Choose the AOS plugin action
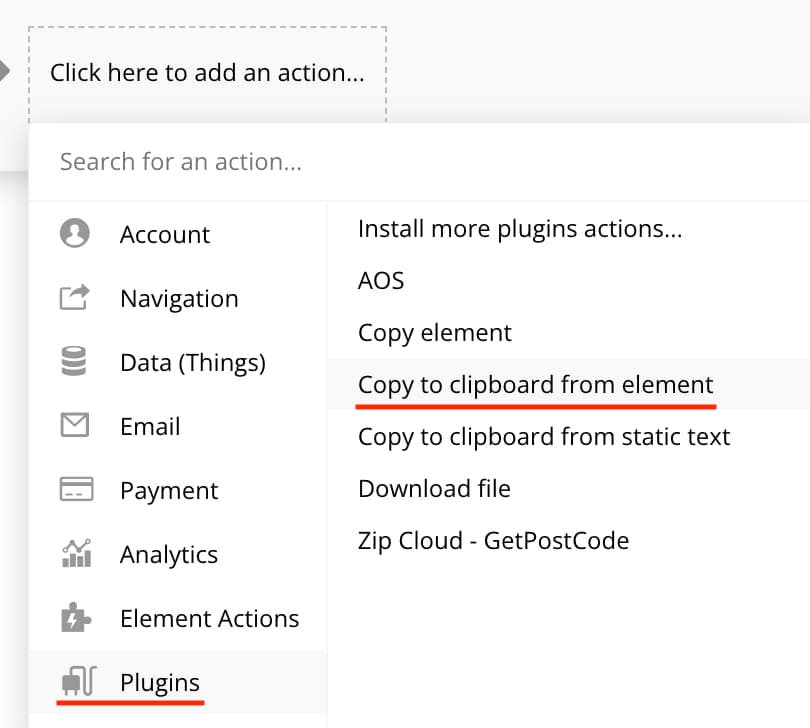The width and height of the screenshot is (810, 728). pos(381,281)
